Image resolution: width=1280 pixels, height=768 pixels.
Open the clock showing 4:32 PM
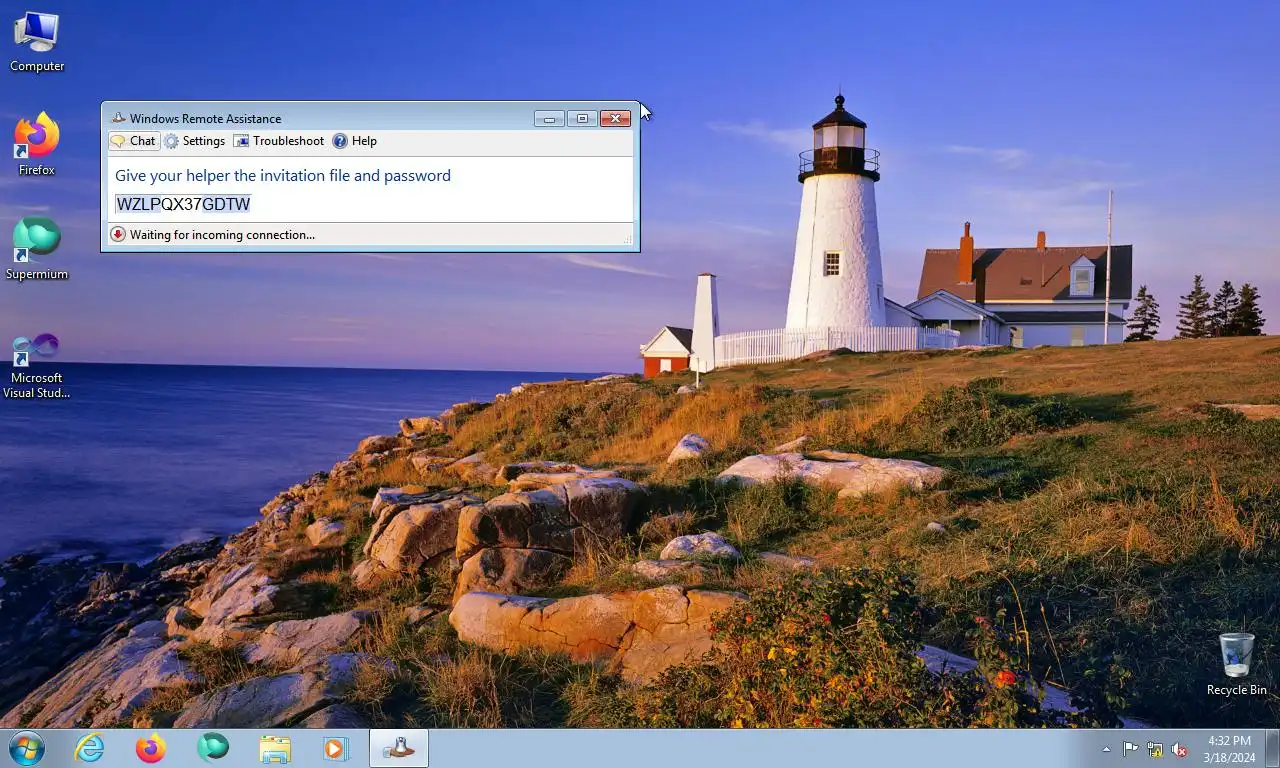coord(1229,749)
